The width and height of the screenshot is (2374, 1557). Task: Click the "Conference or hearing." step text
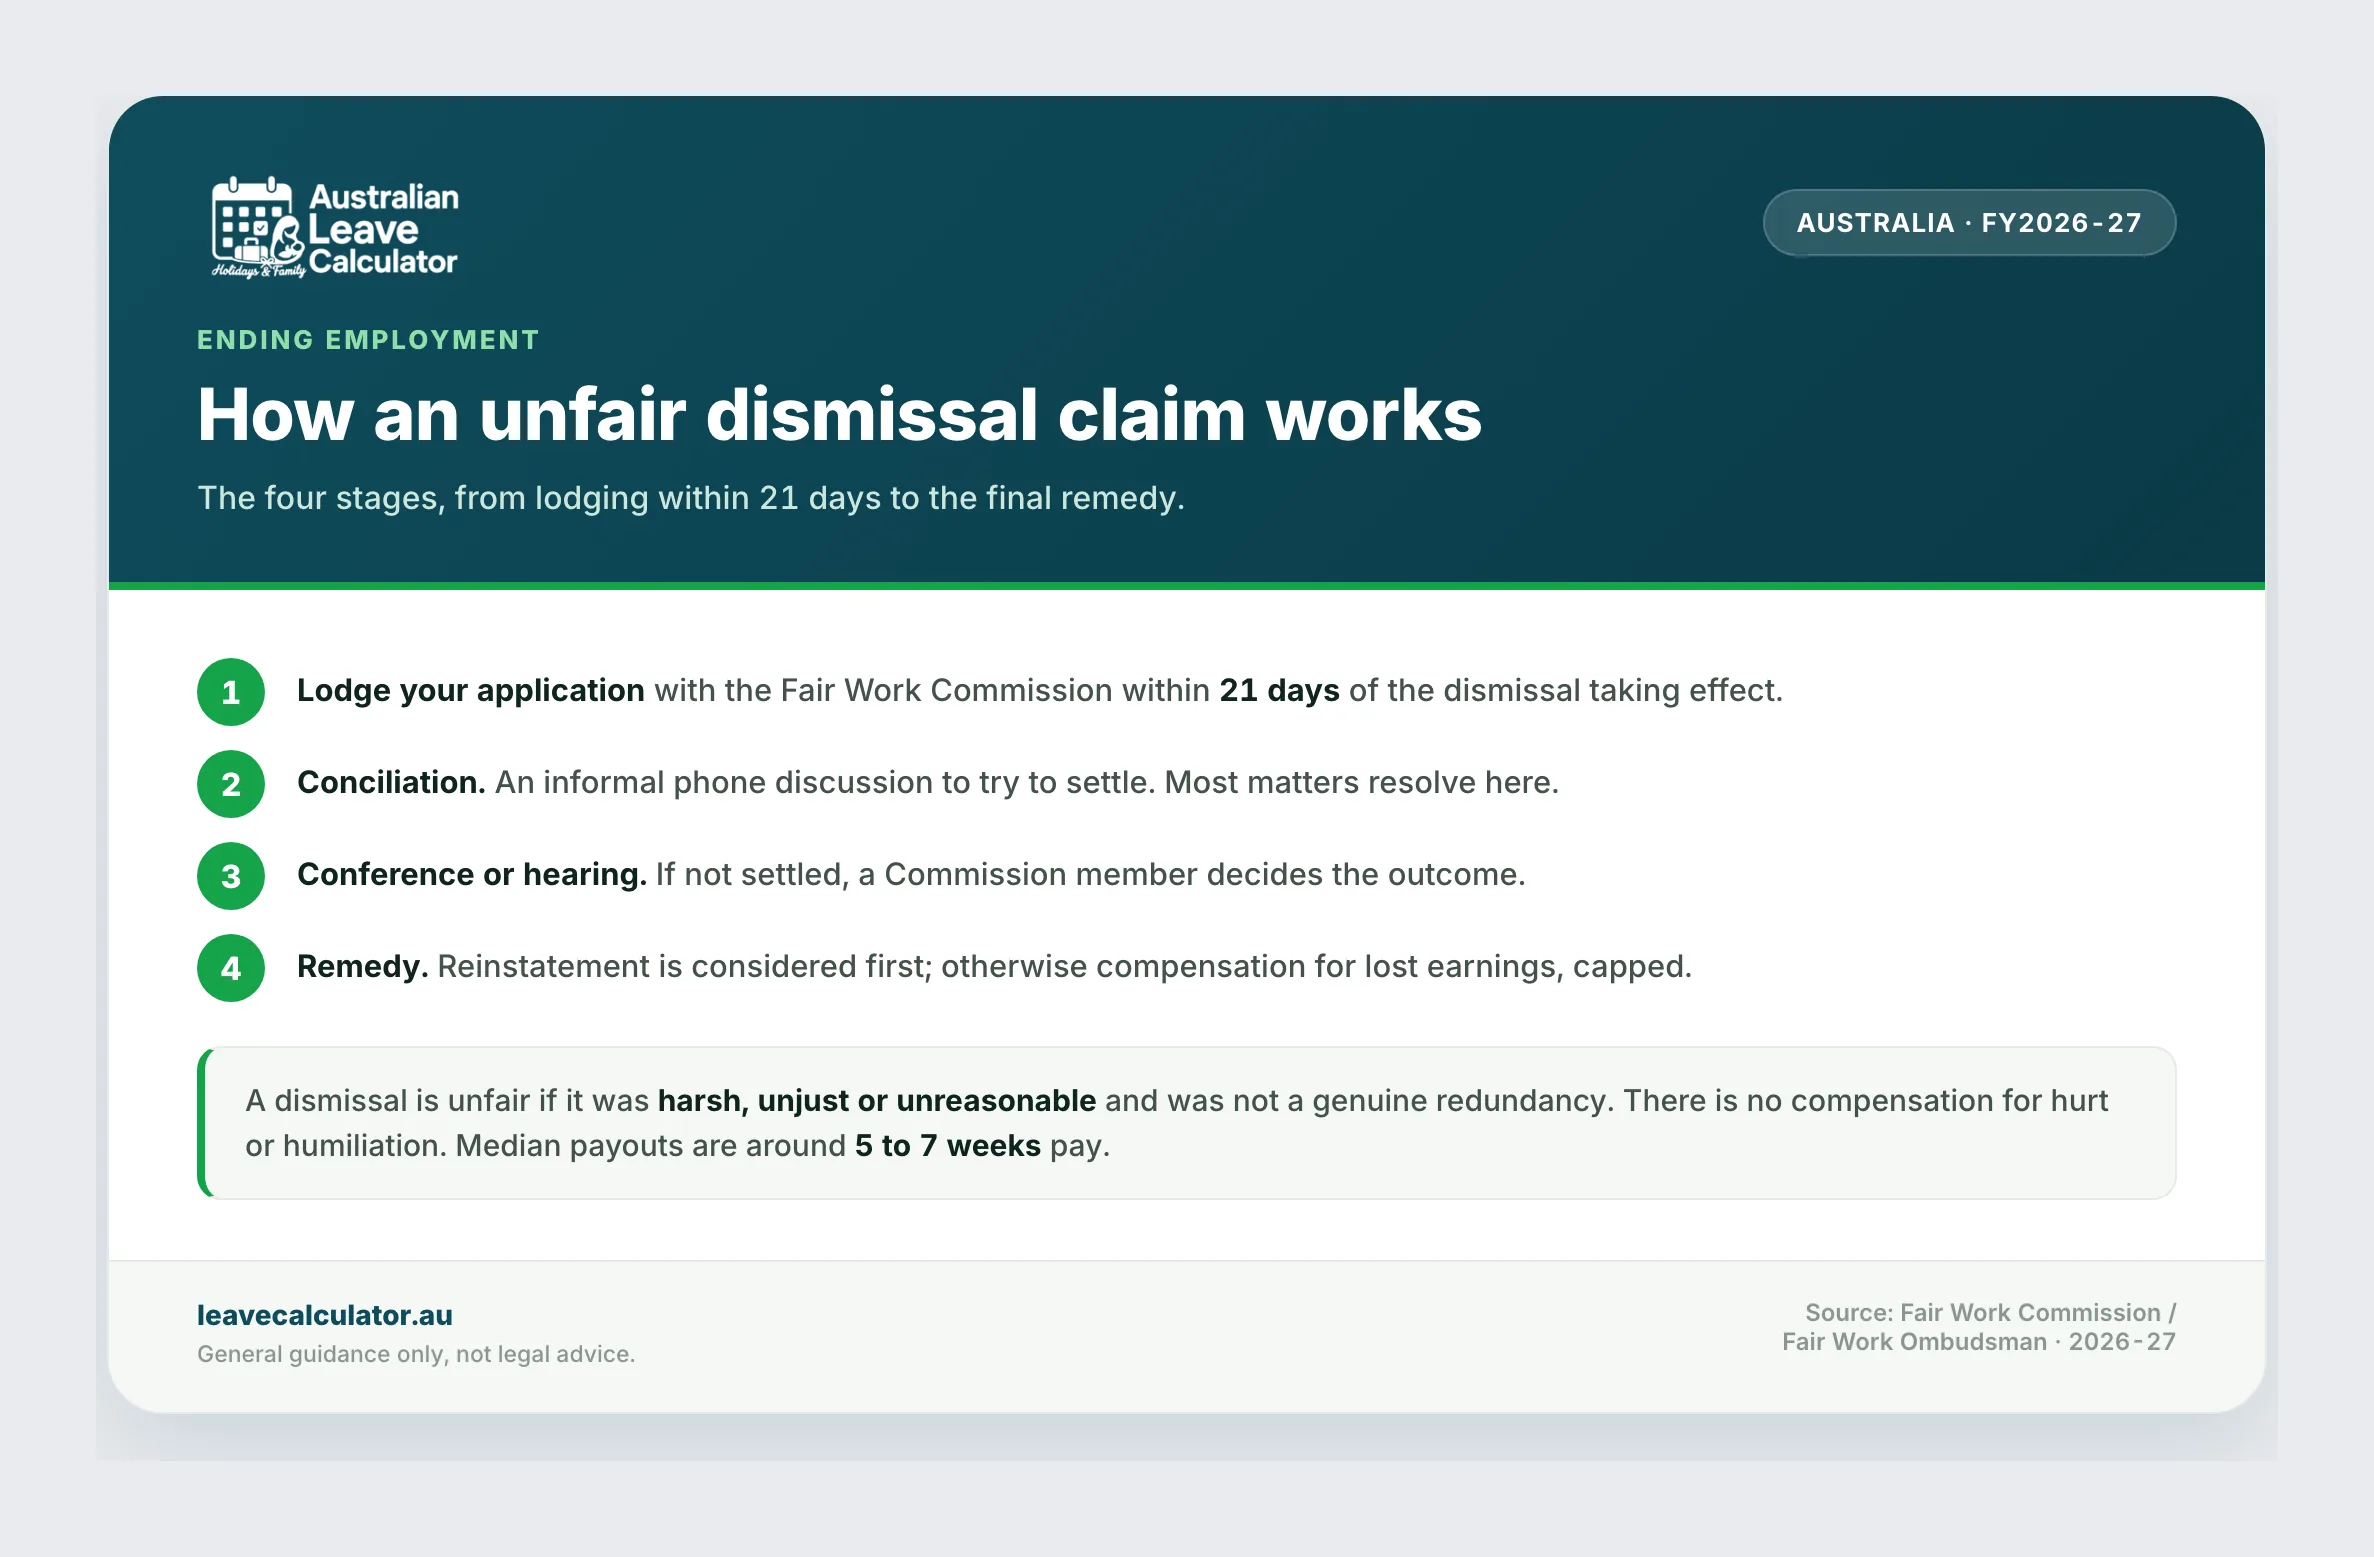pos(472,875)
